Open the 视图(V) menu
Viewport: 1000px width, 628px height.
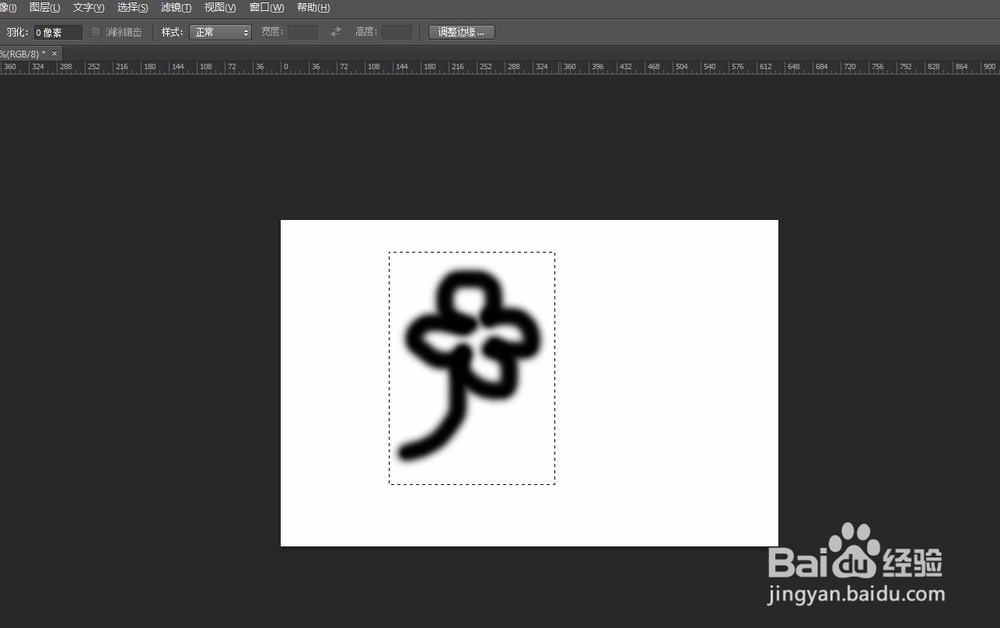(x=220, y=8)
